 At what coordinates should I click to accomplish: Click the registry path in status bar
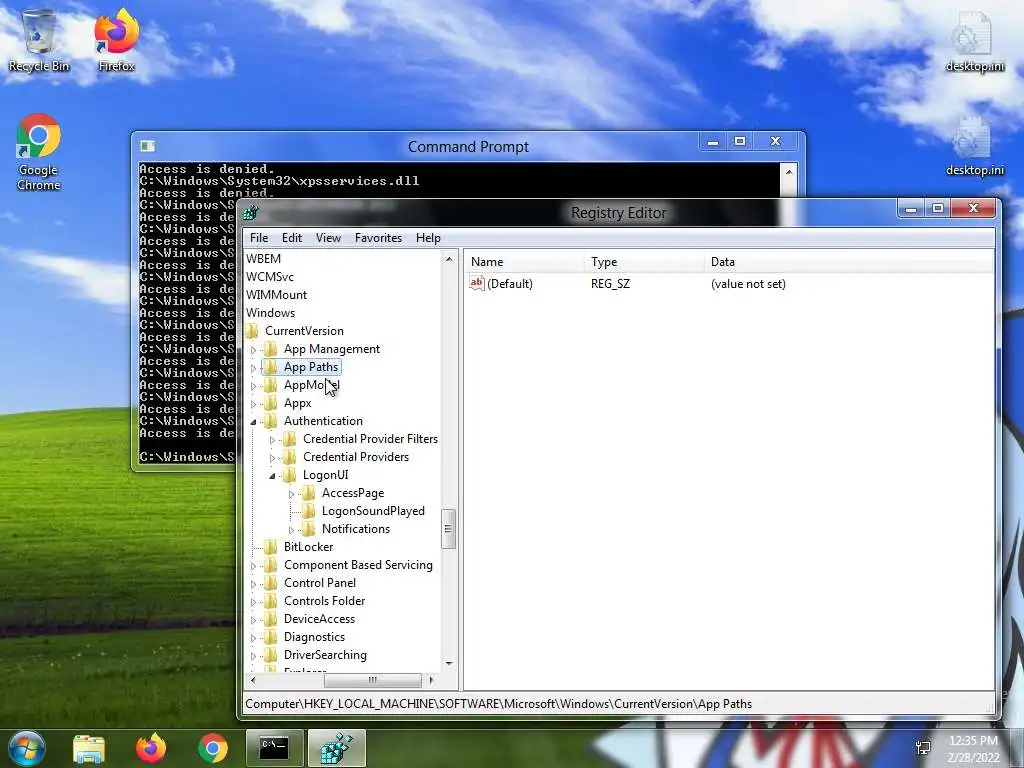coord(498,704)
